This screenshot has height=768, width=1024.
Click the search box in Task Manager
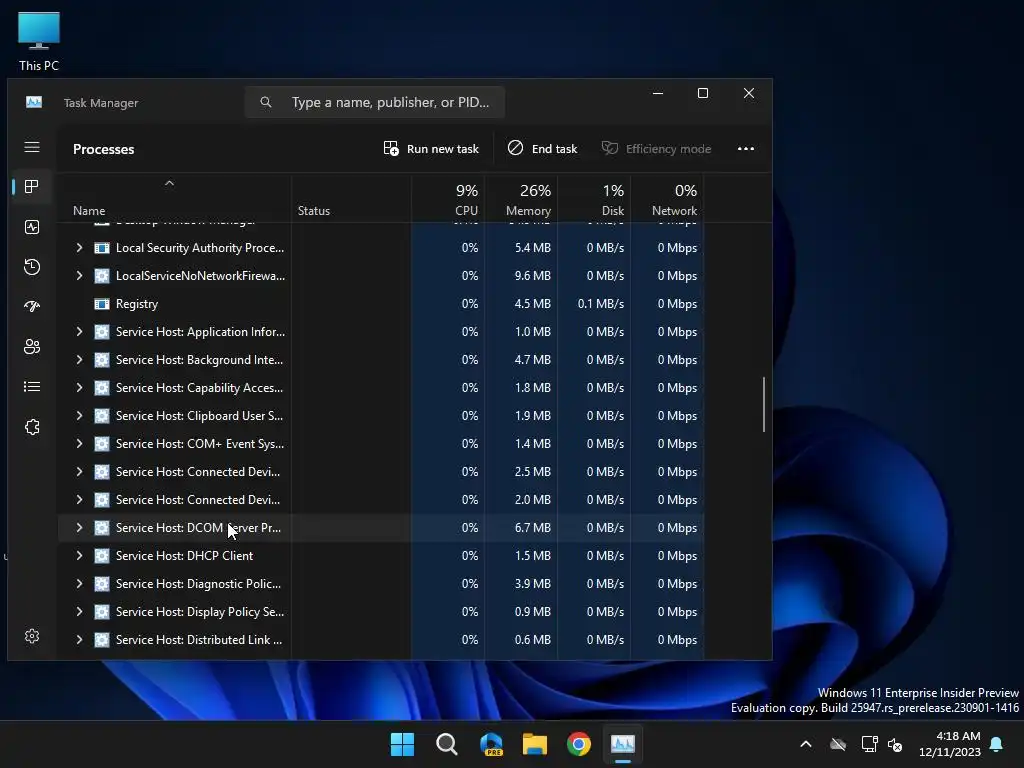pos(375,103)
